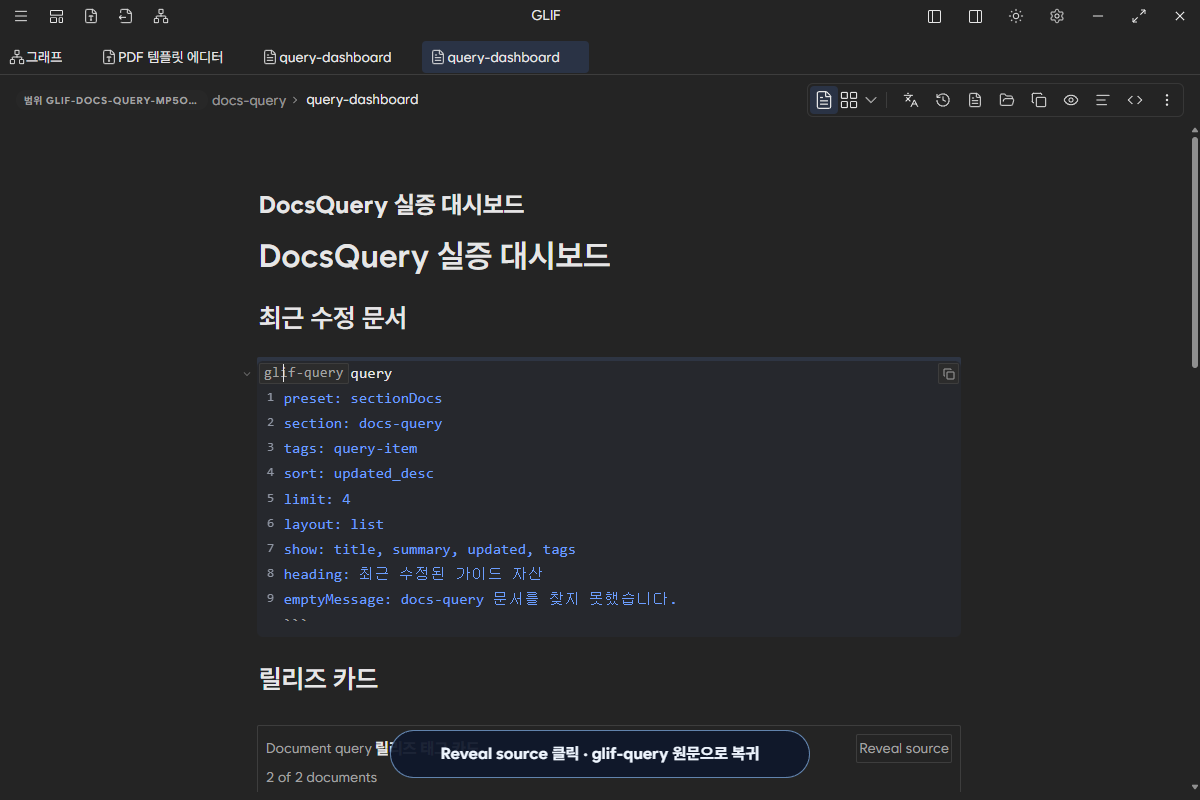Image resolution: width=1200 pixels, height=800 pixels.
Task: Click the glif-query language label
Action: pyautogui.click(x=304, y=373)
